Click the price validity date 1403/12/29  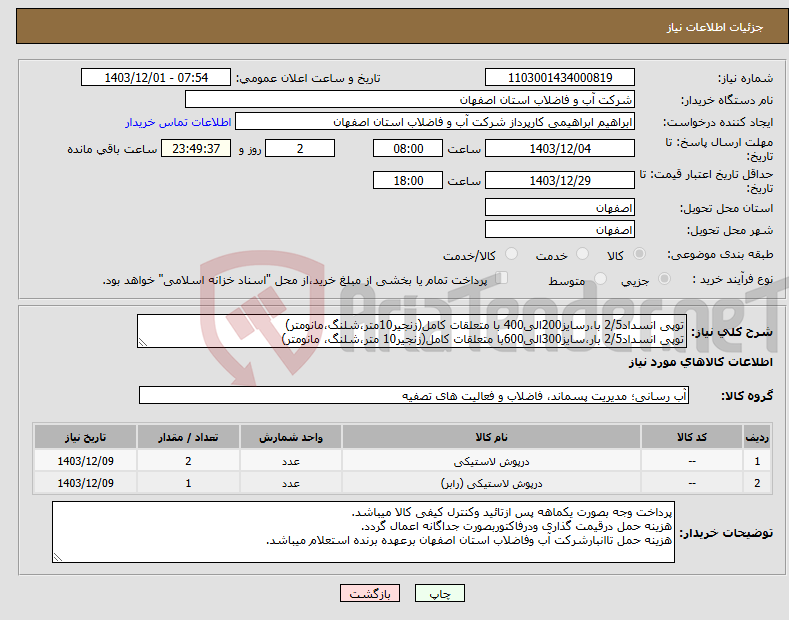pyautogui.click(x=560, y=180)
